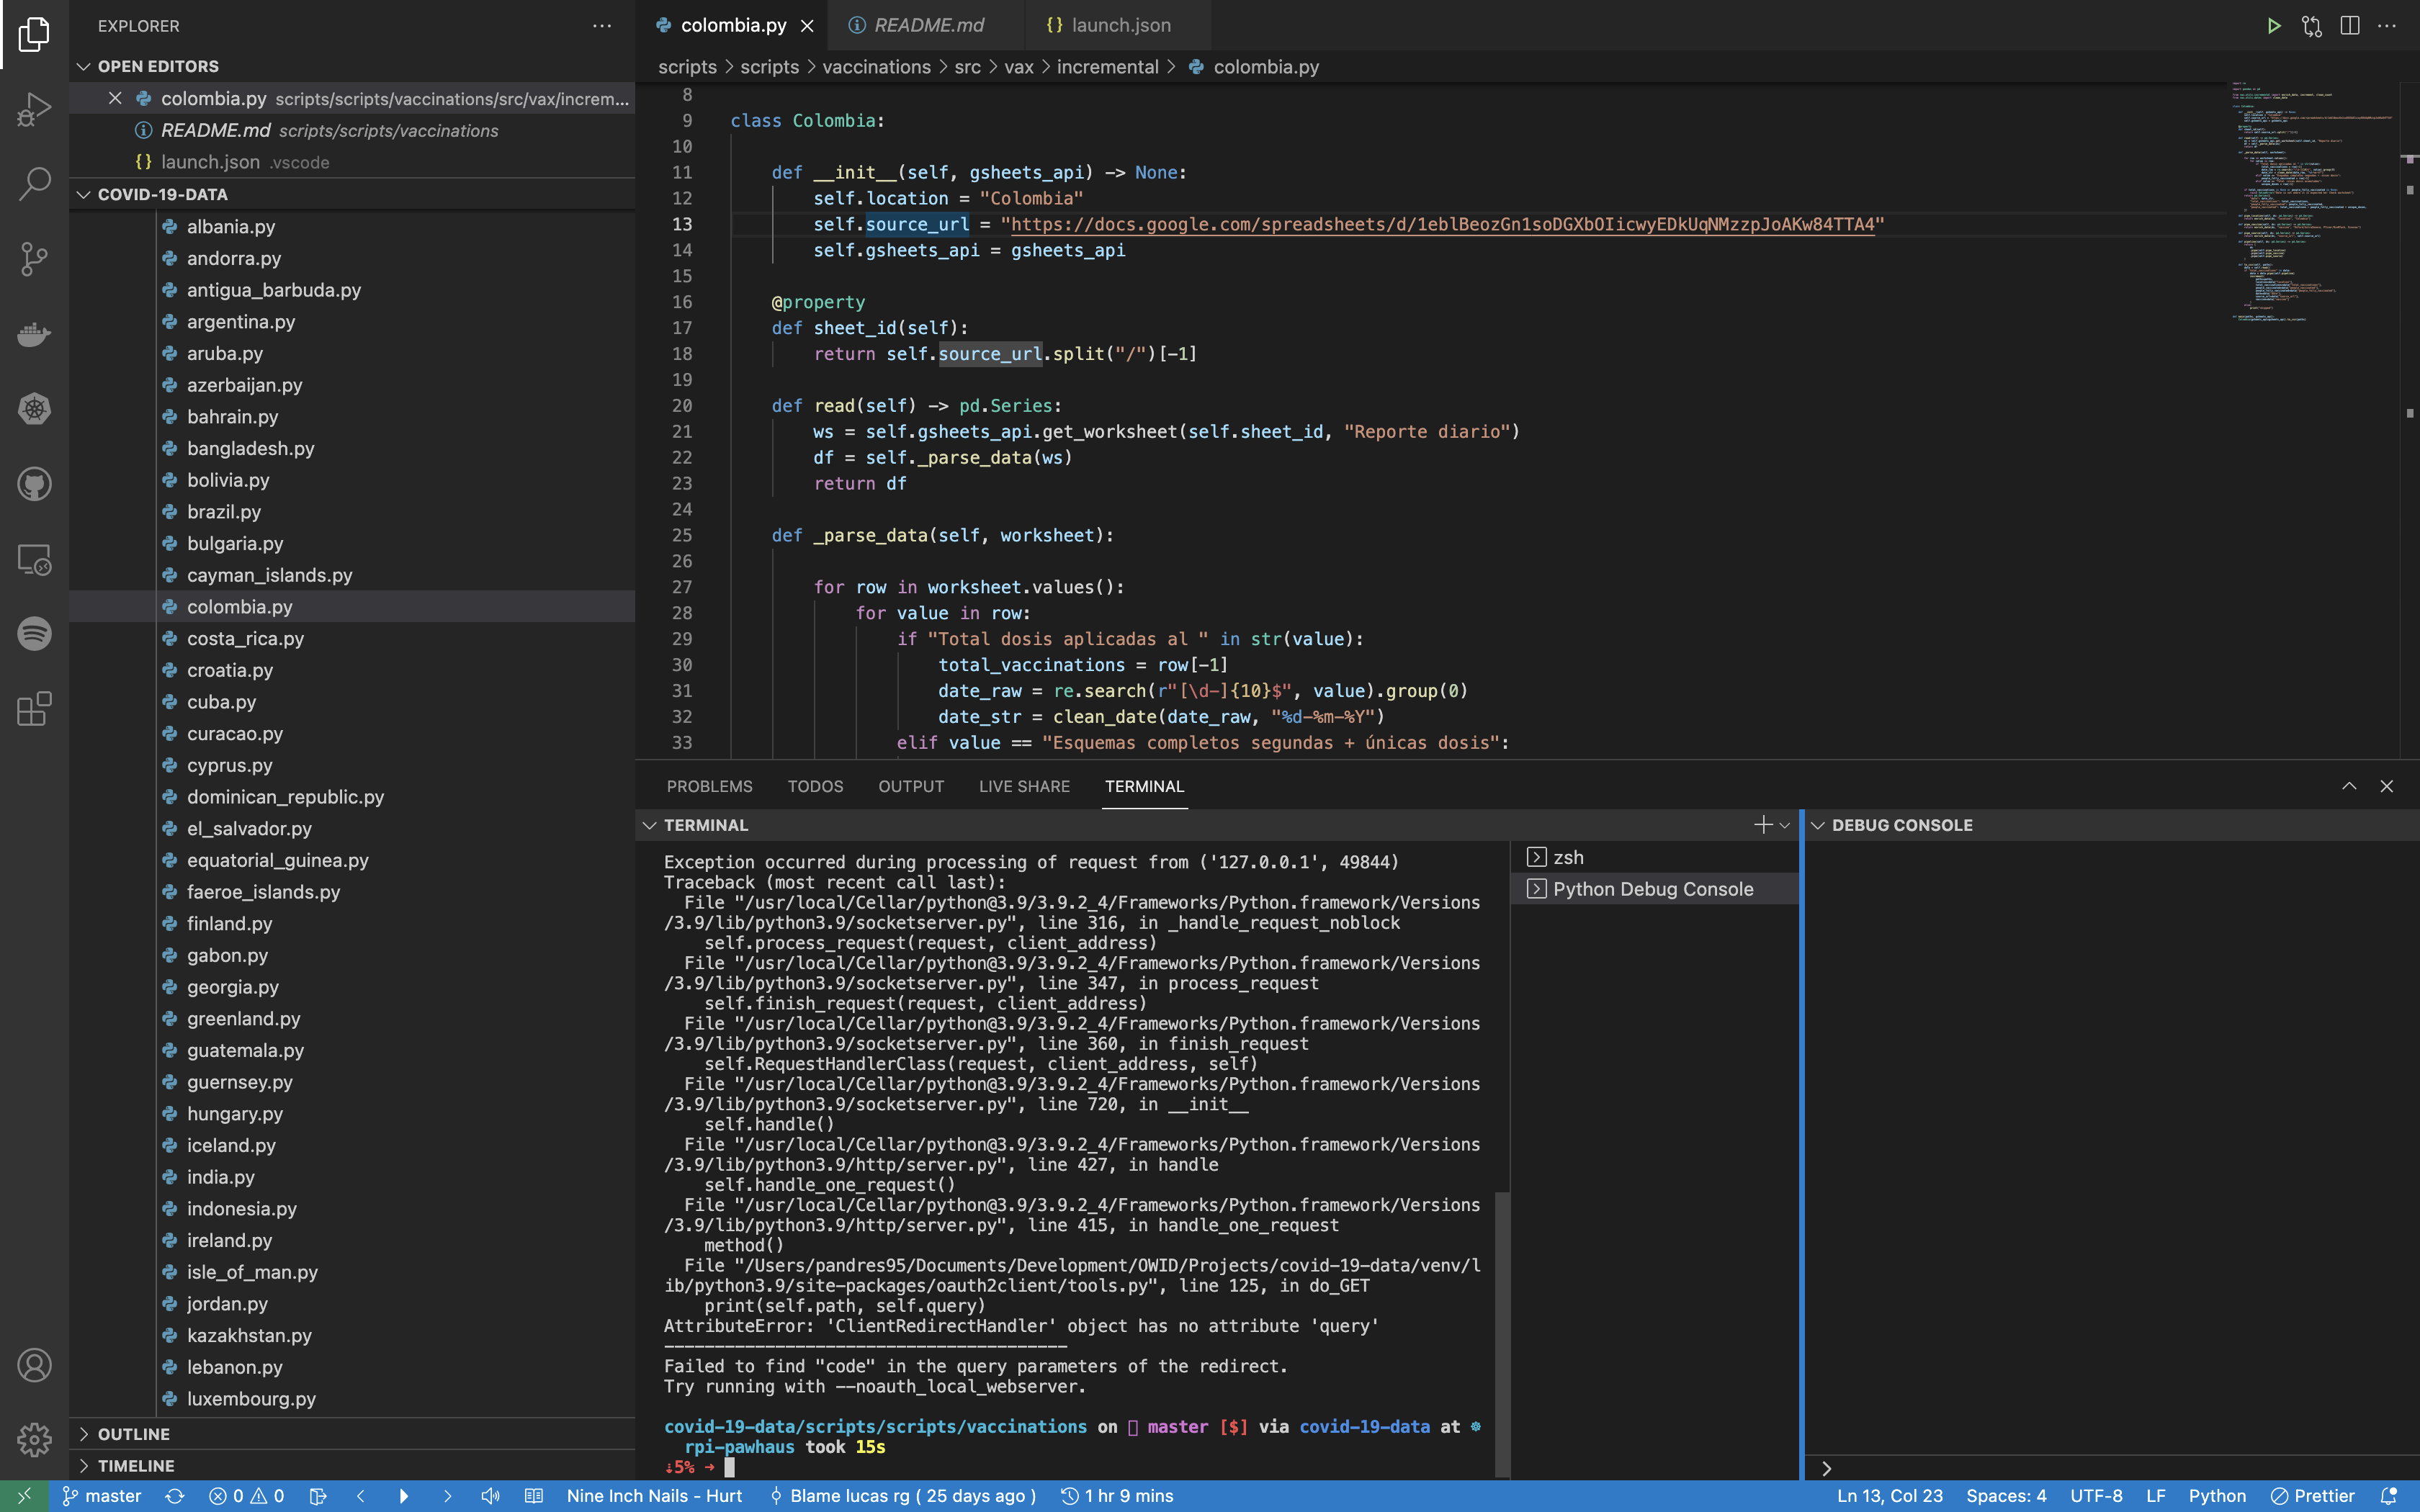The height and width of the screenshot is (1512, 2420).
Task: Toggle panel maximize with the chevron-up icon
Action: pyautogui.click(x=2349, y=786)
